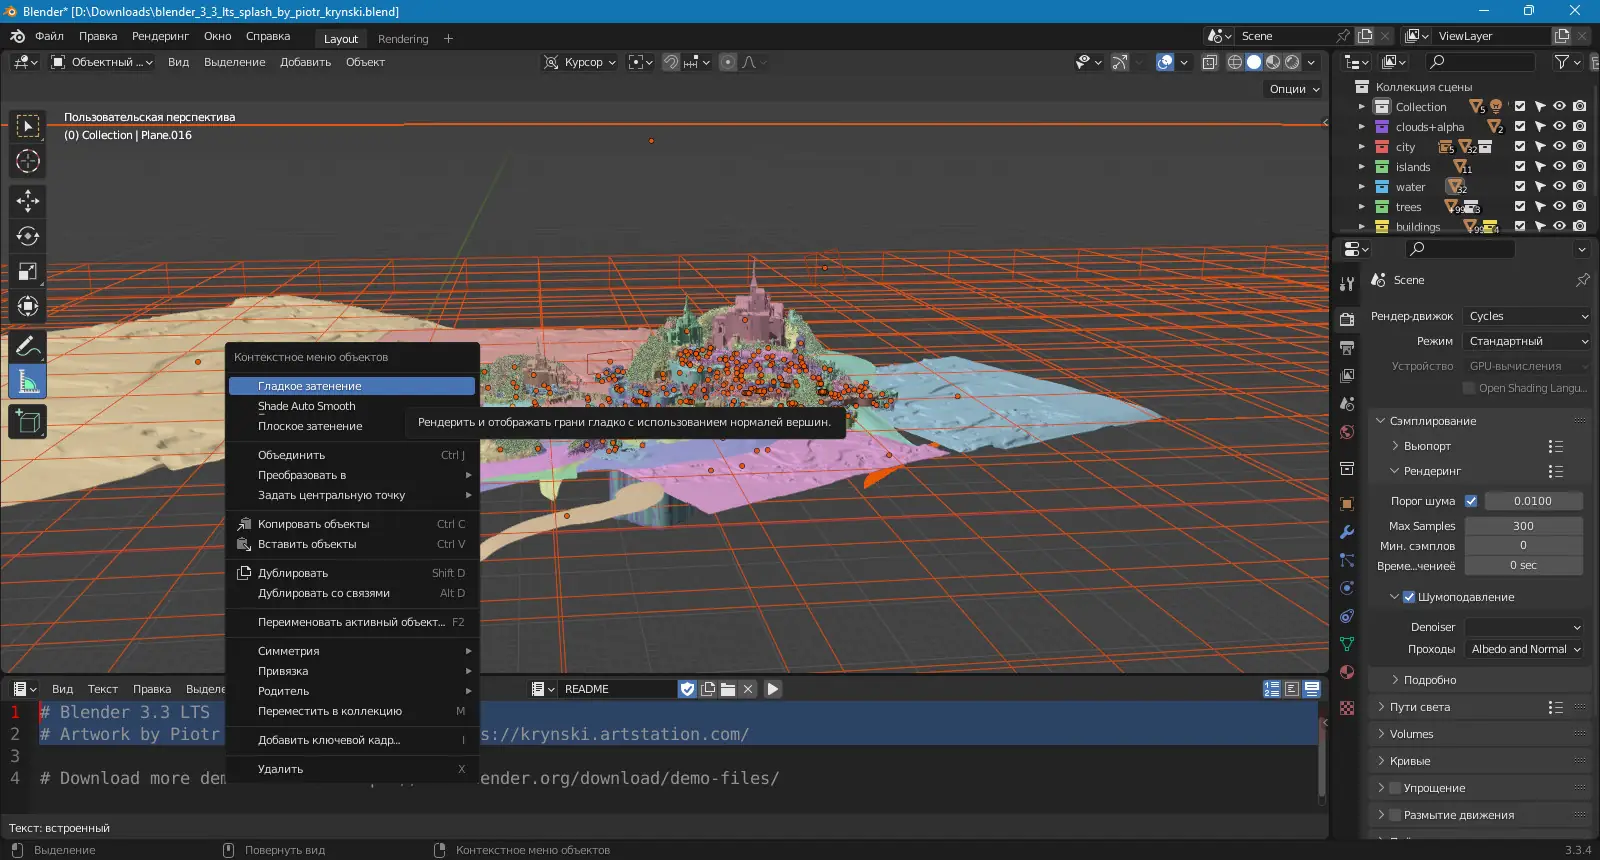The image size is (1600, 860).
Task: Switch viewport to wireframe shading
Action: [x=1235, y=62]
